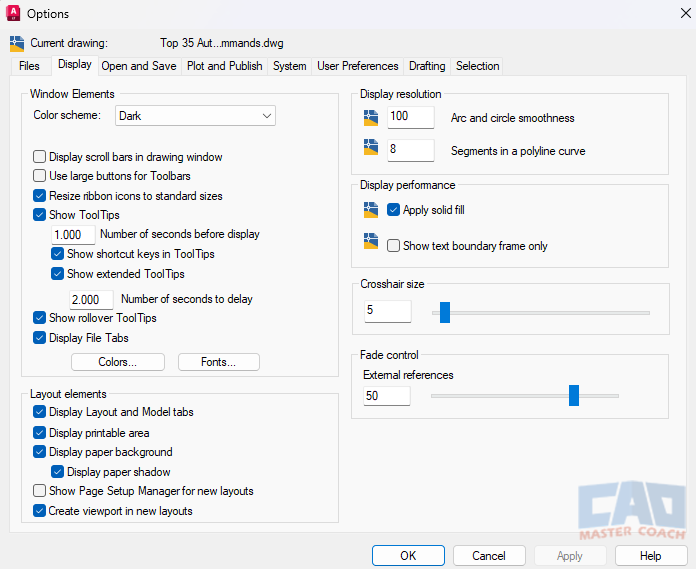Click the drawing icon beside Current drawing
The height and width of the screenshot is (569, 696).
coord(17,43)
